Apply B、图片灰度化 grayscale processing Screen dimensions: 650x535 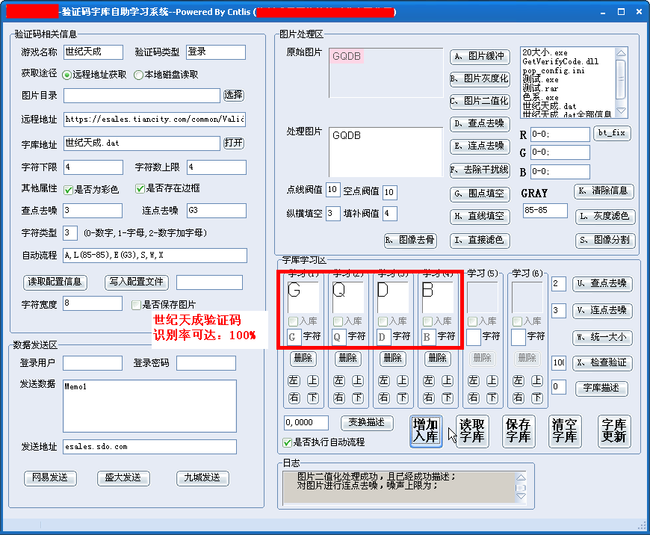coord(480,79)
